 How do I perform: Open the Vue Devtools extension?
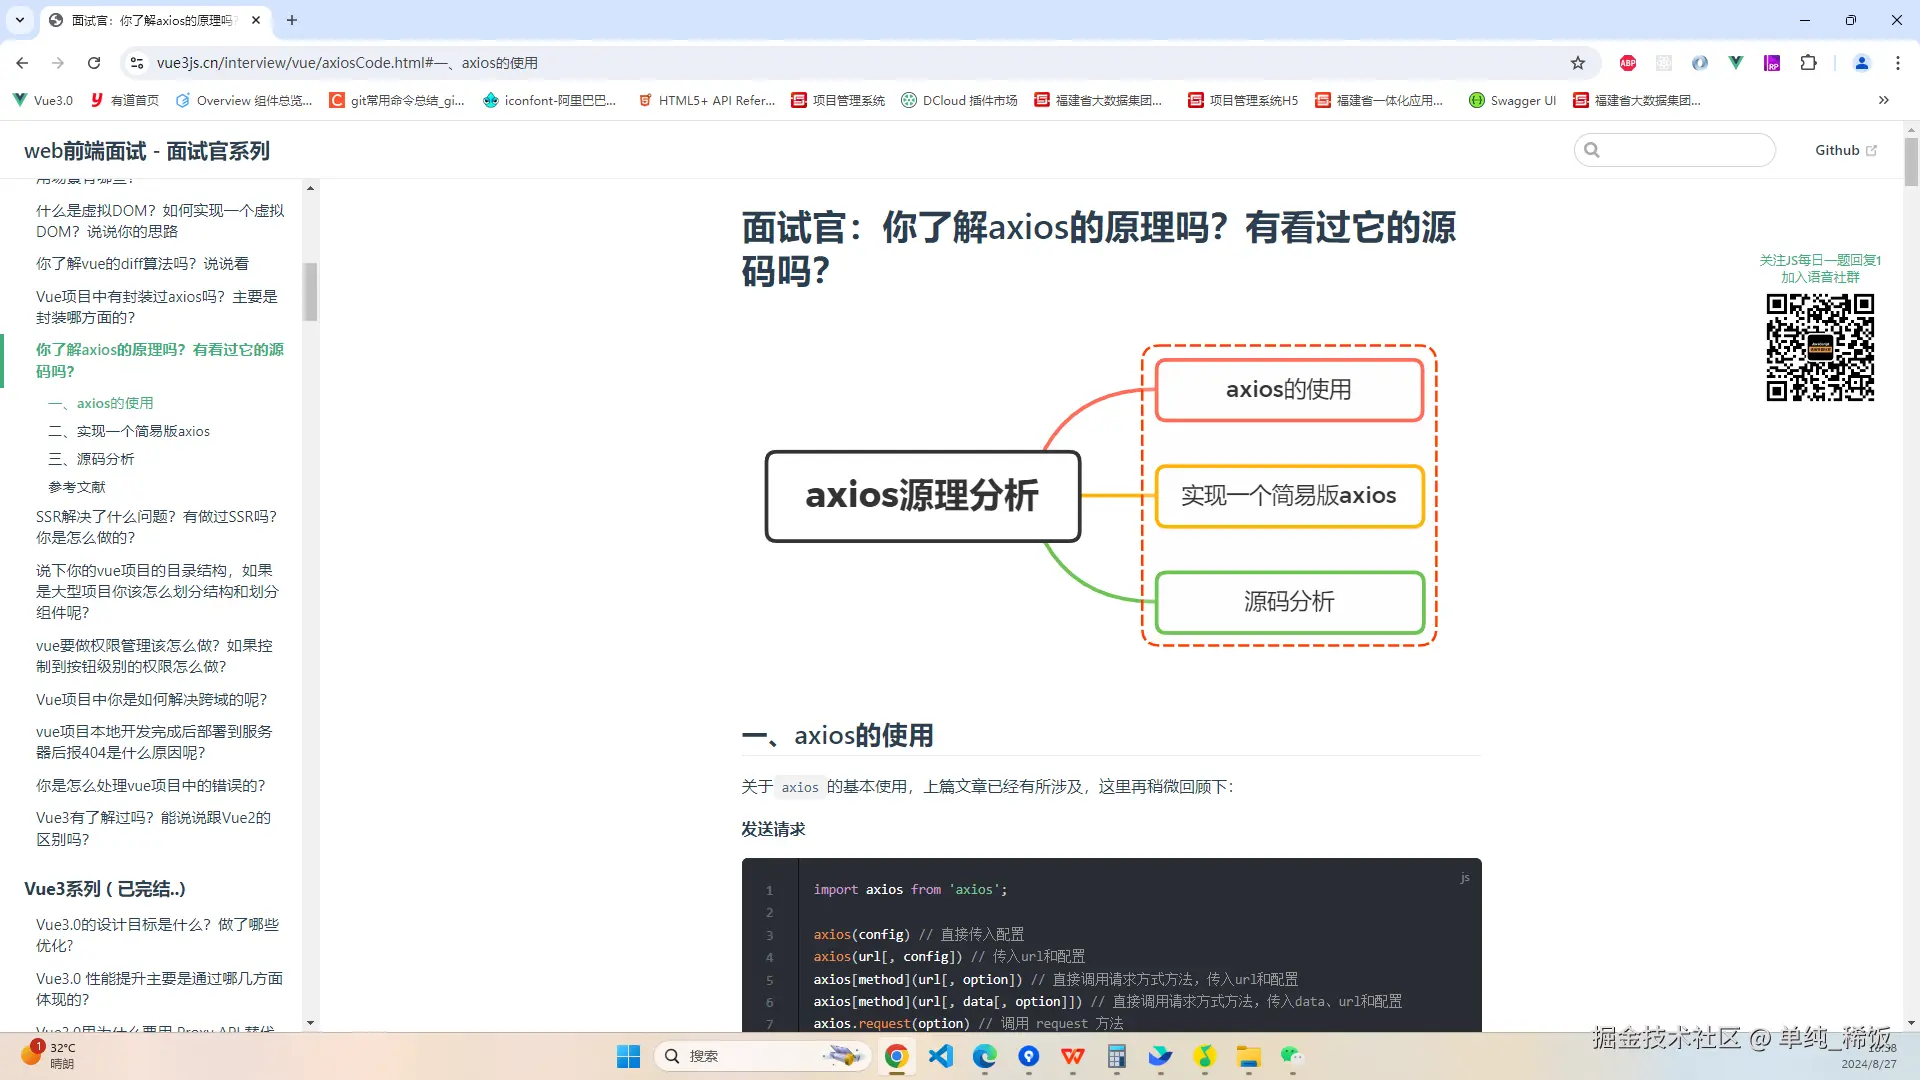1736,62
